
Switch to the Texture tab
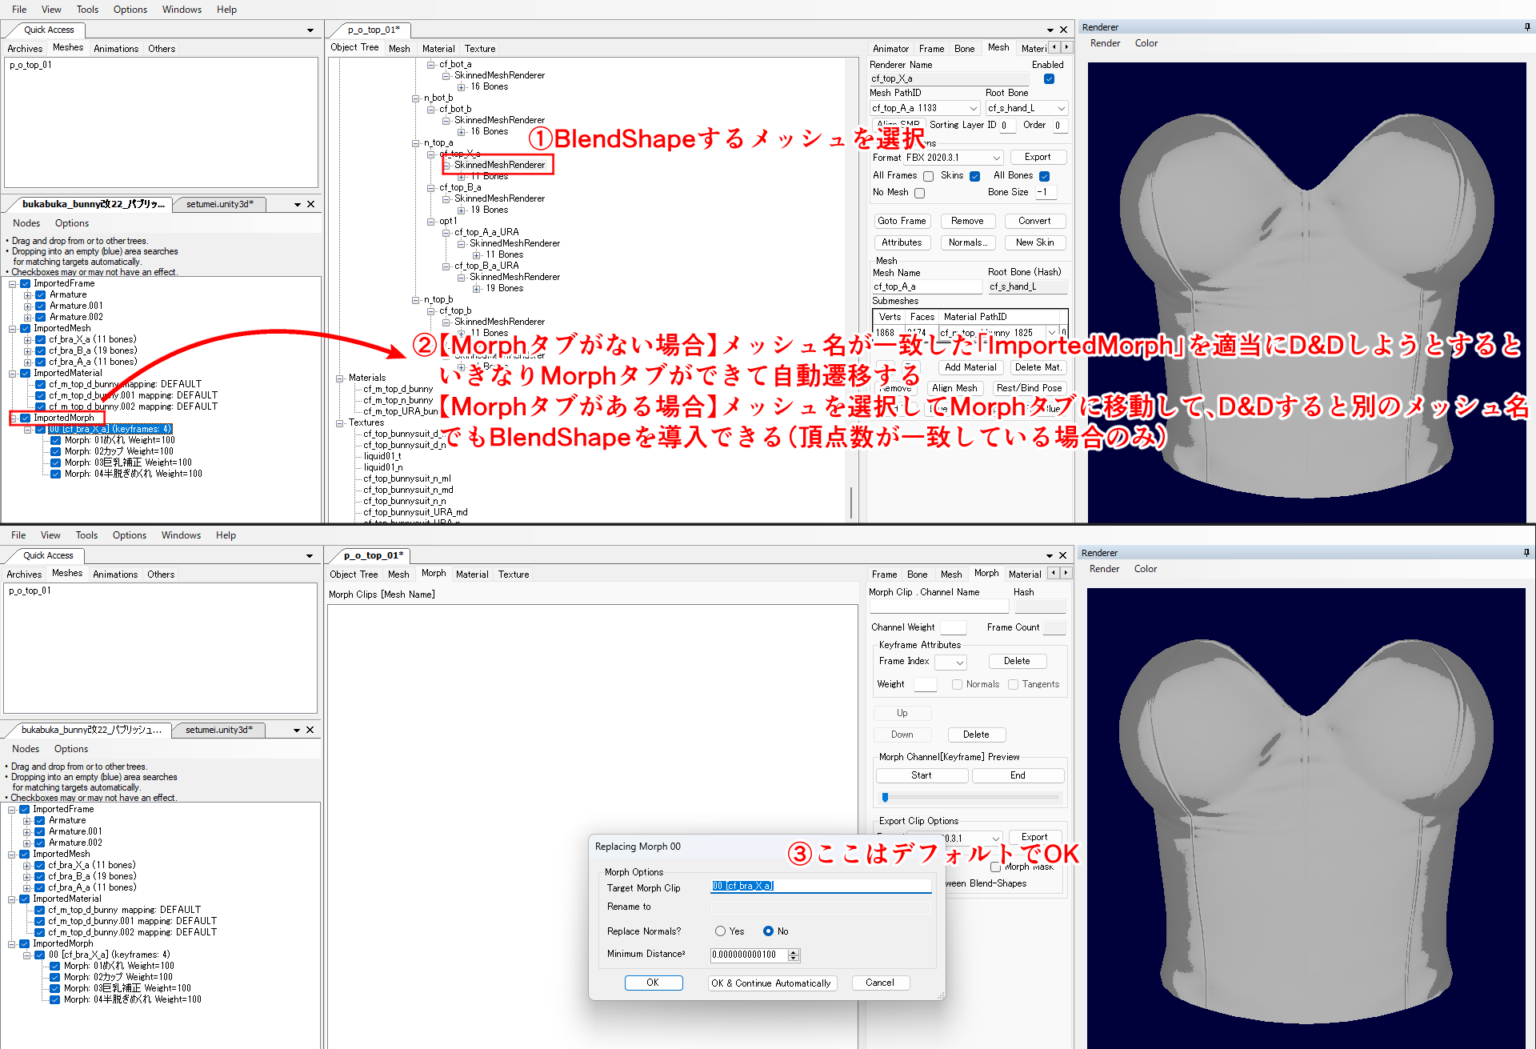pyautogui.click(x=480, y=47)
